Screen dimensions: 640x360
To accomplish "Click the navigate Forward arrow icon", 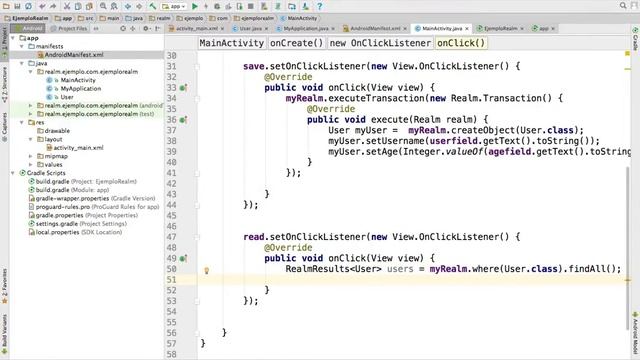I will 139,6.
